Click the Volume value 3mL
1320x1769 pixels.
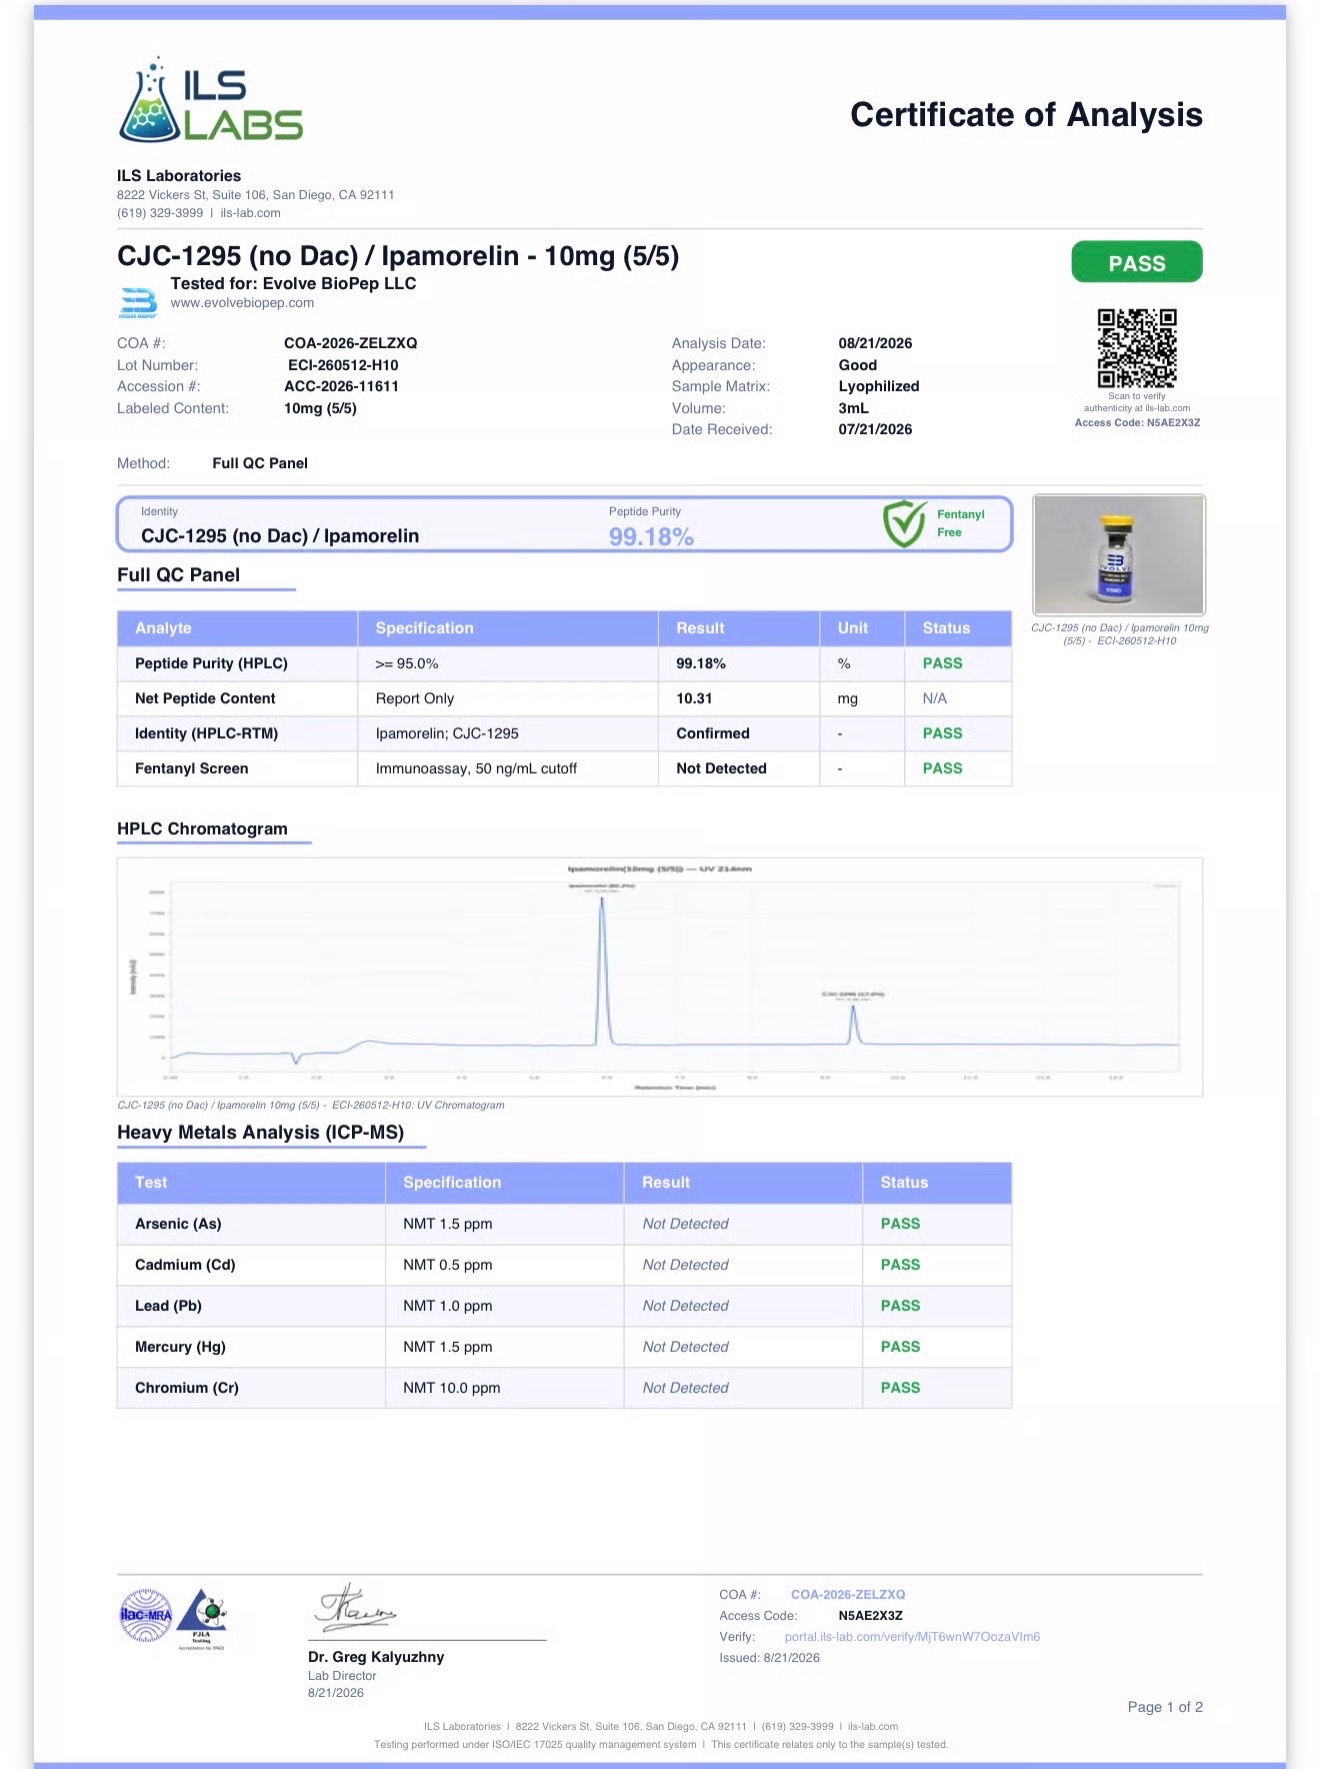pos(853,408)
